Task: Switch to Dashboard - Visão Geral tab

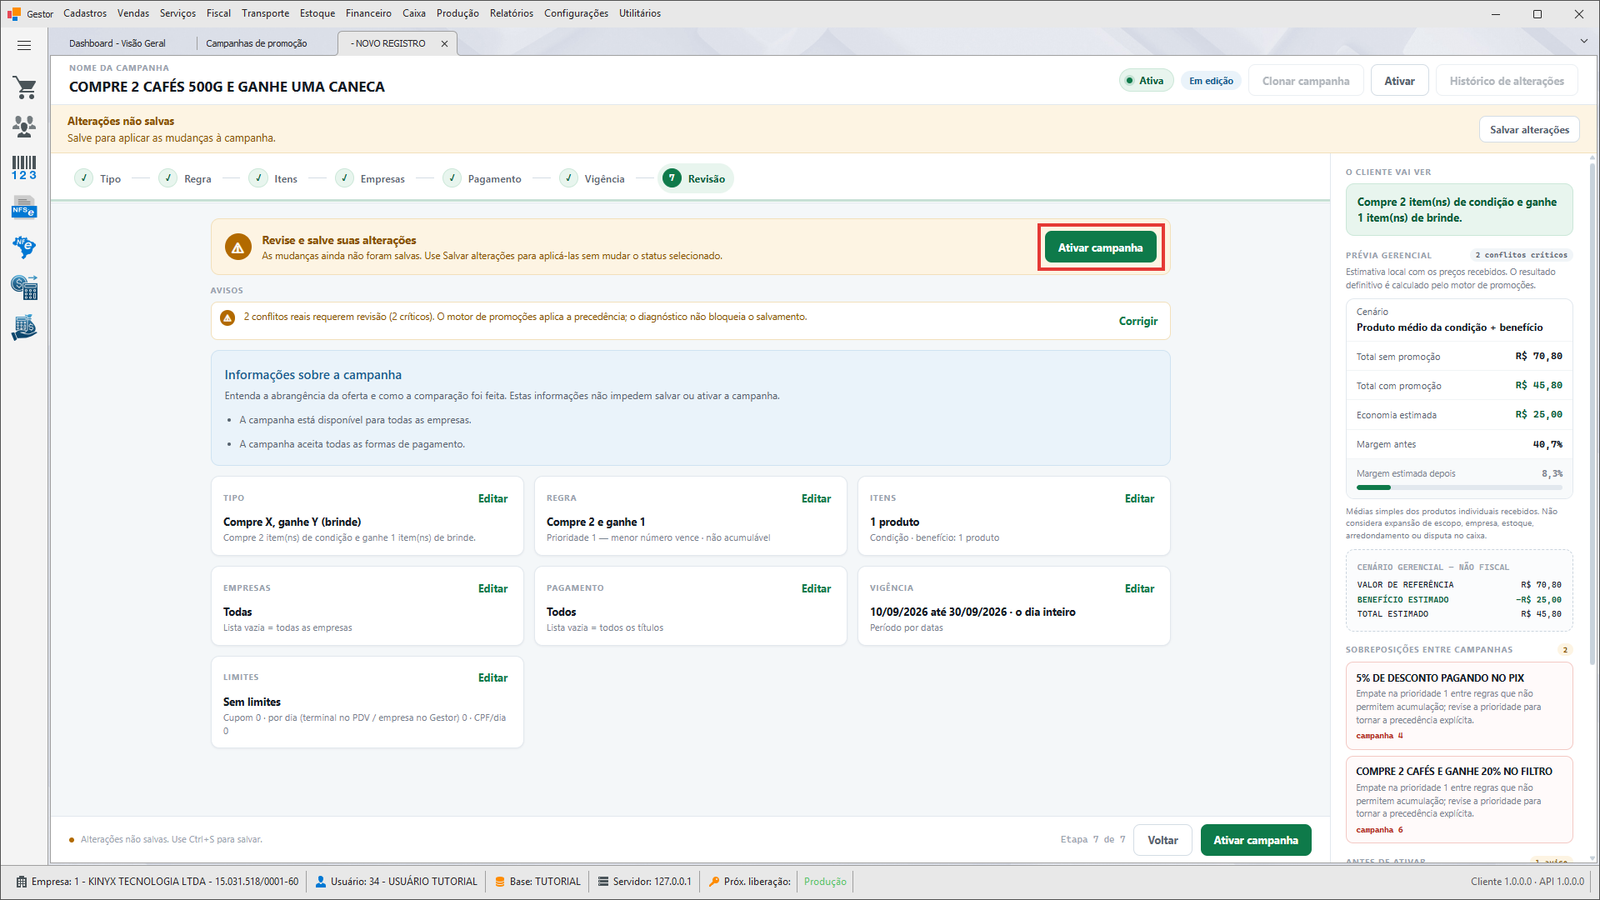Action: tap(118, 43)
